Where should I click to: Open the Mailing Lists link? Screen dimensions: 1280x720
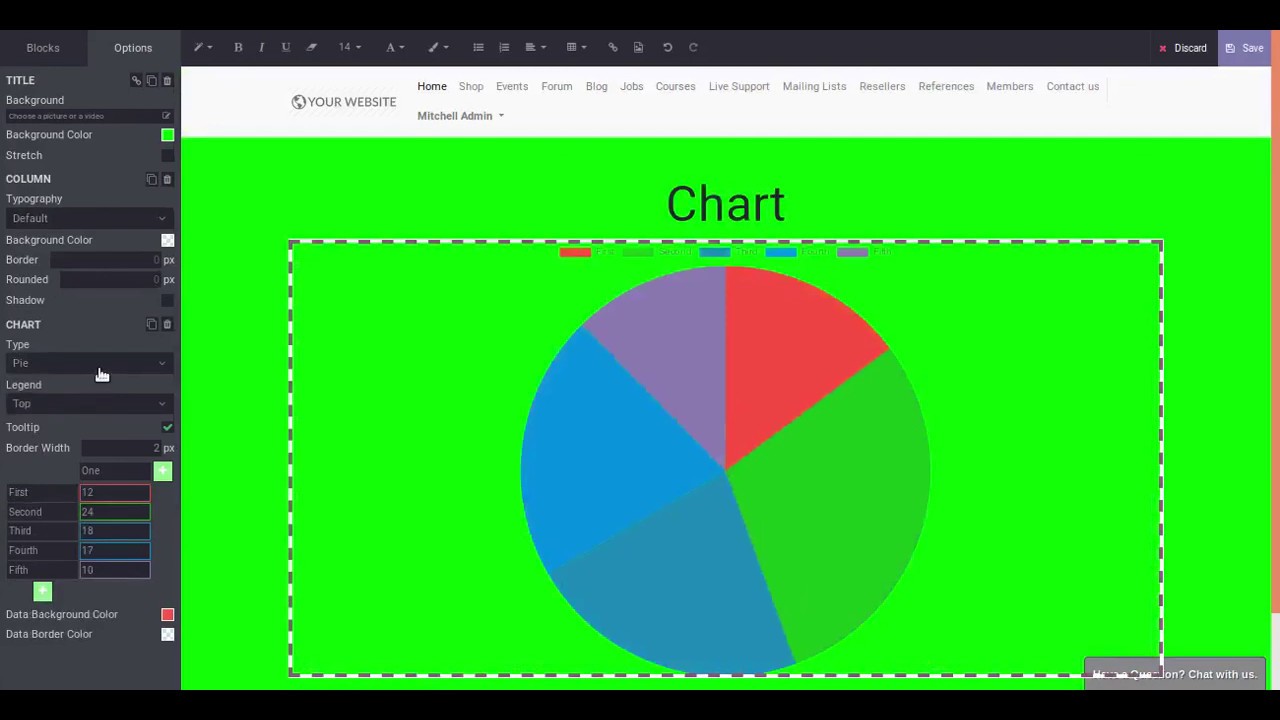pyautogui.click(x=814, y=86)
